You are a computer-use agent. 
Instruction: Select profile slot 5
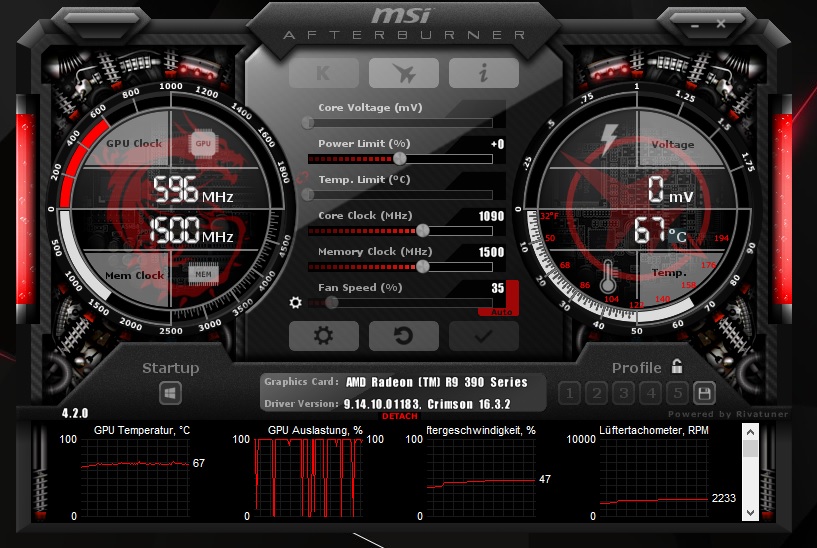pyautogui.click(x=678, y=393)
